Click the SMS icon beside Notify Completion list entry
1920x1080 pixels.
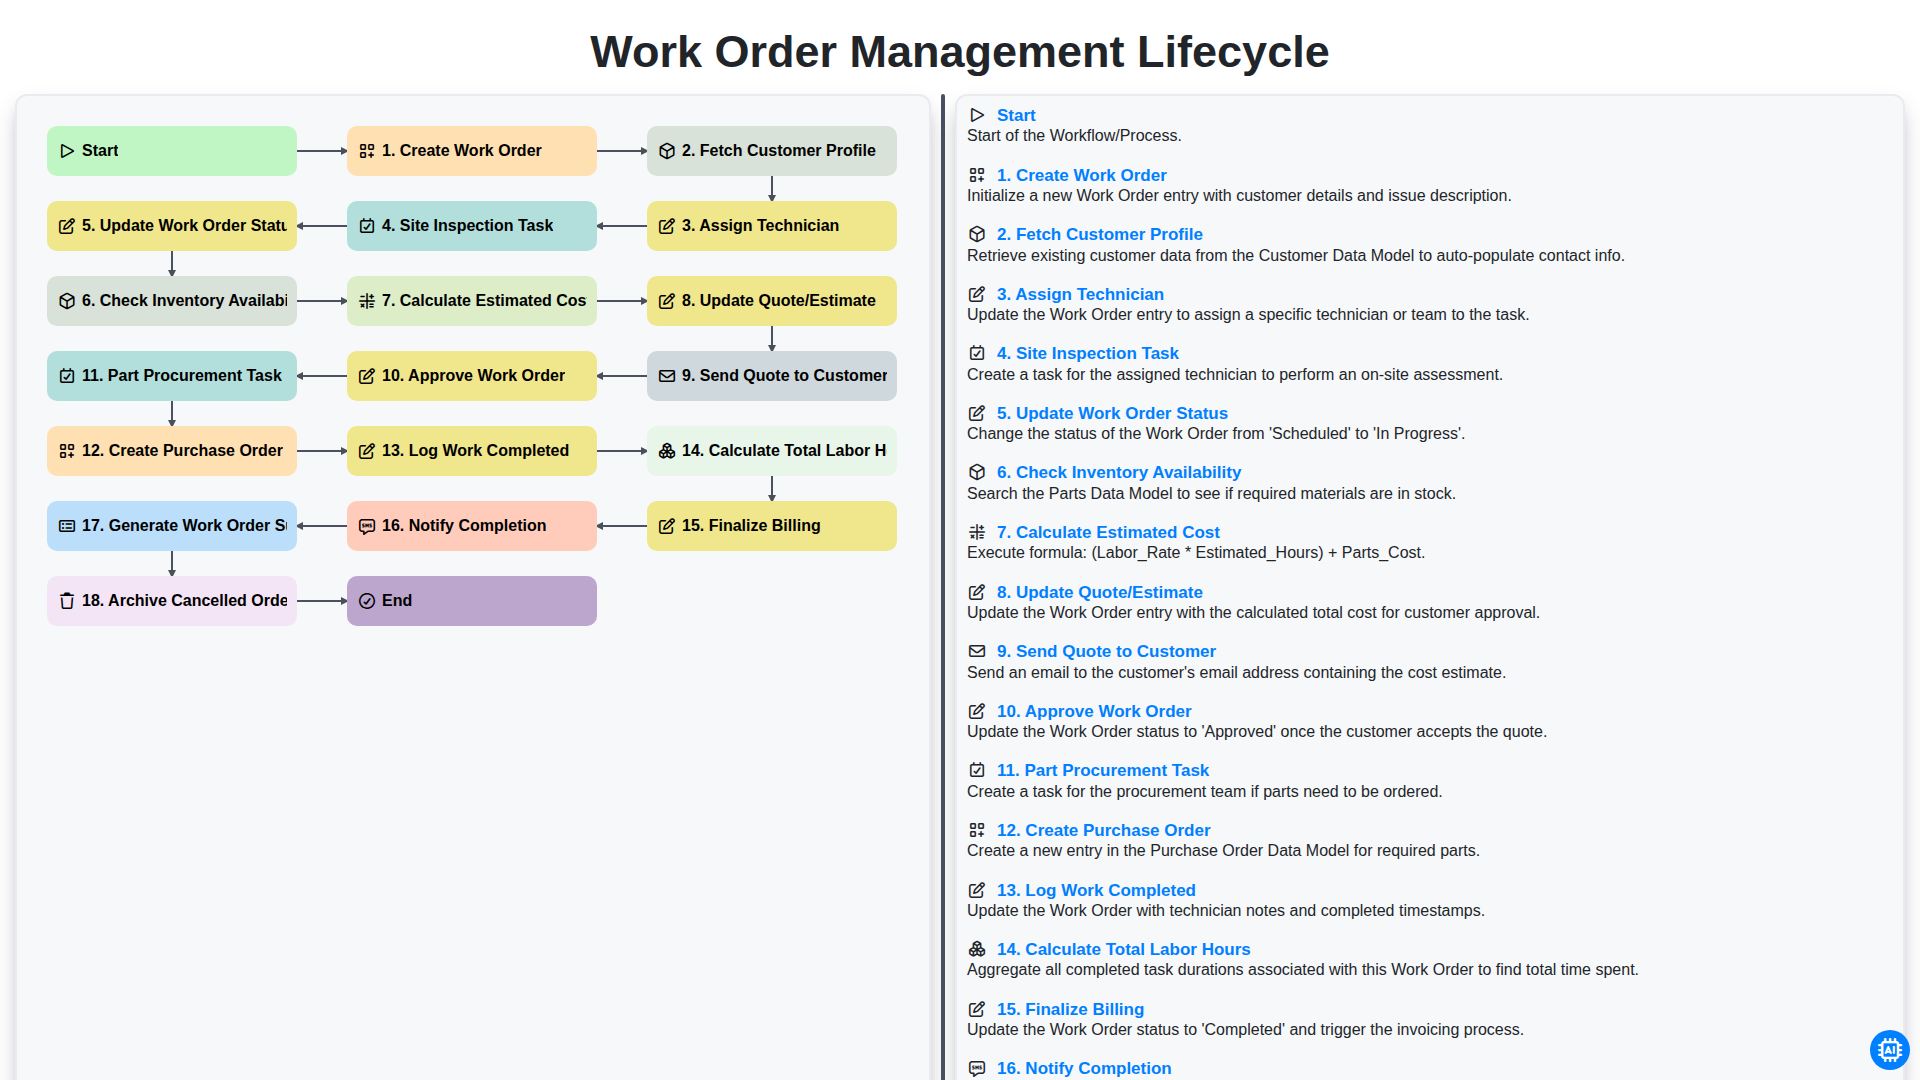pyautogui.click(x=977, y=1068)
